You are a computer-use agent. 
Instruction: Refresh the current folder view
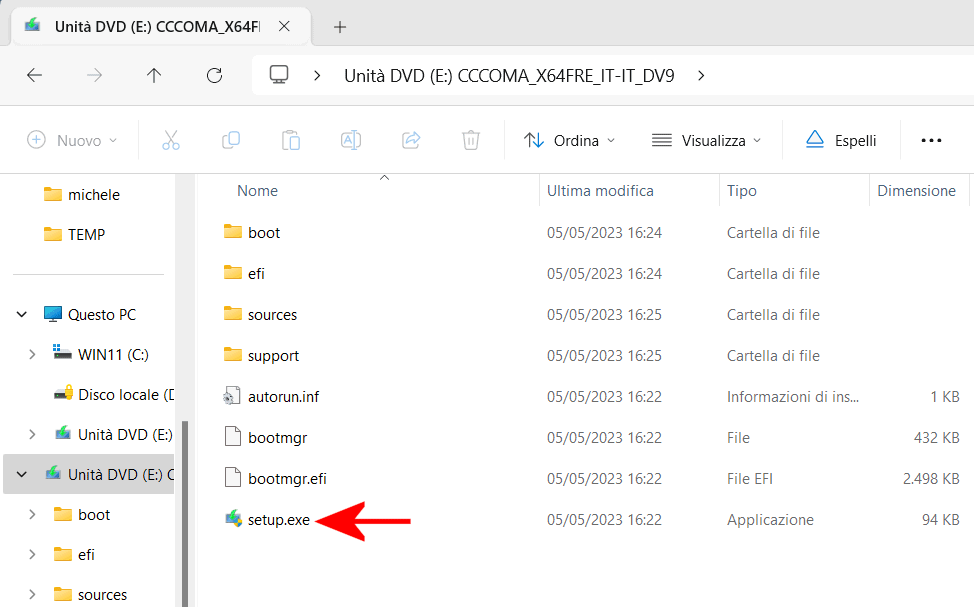tap(214, 76)
